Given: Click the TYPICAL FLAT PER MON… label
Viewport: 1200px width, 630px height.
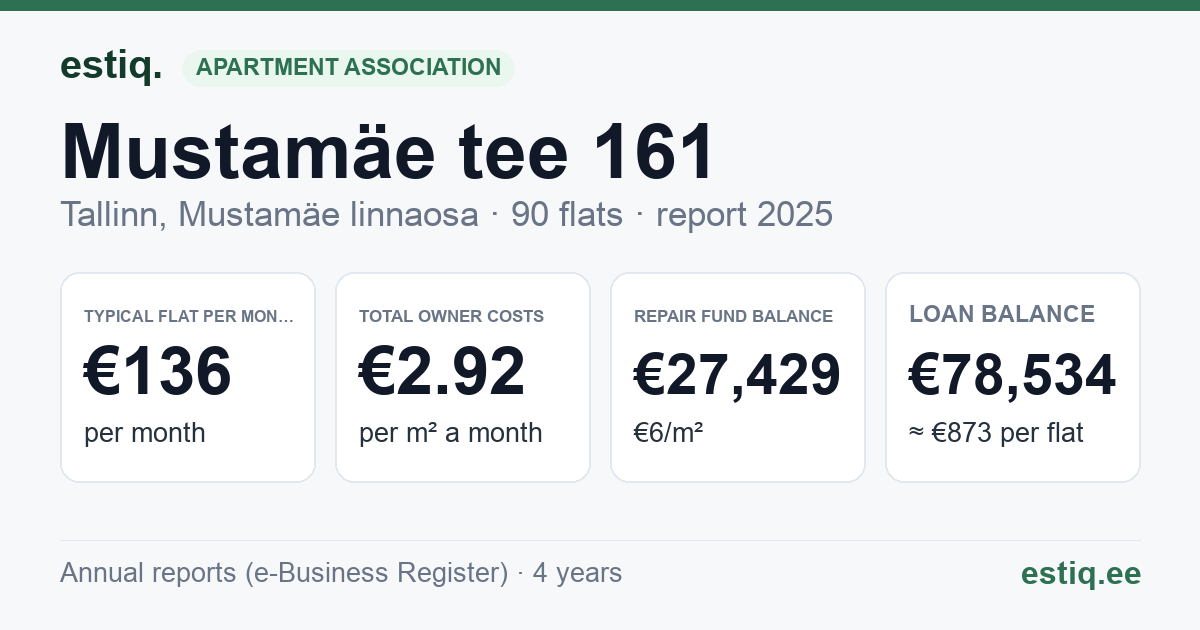Looking at the screenshot, I should [x=189, y=316].
